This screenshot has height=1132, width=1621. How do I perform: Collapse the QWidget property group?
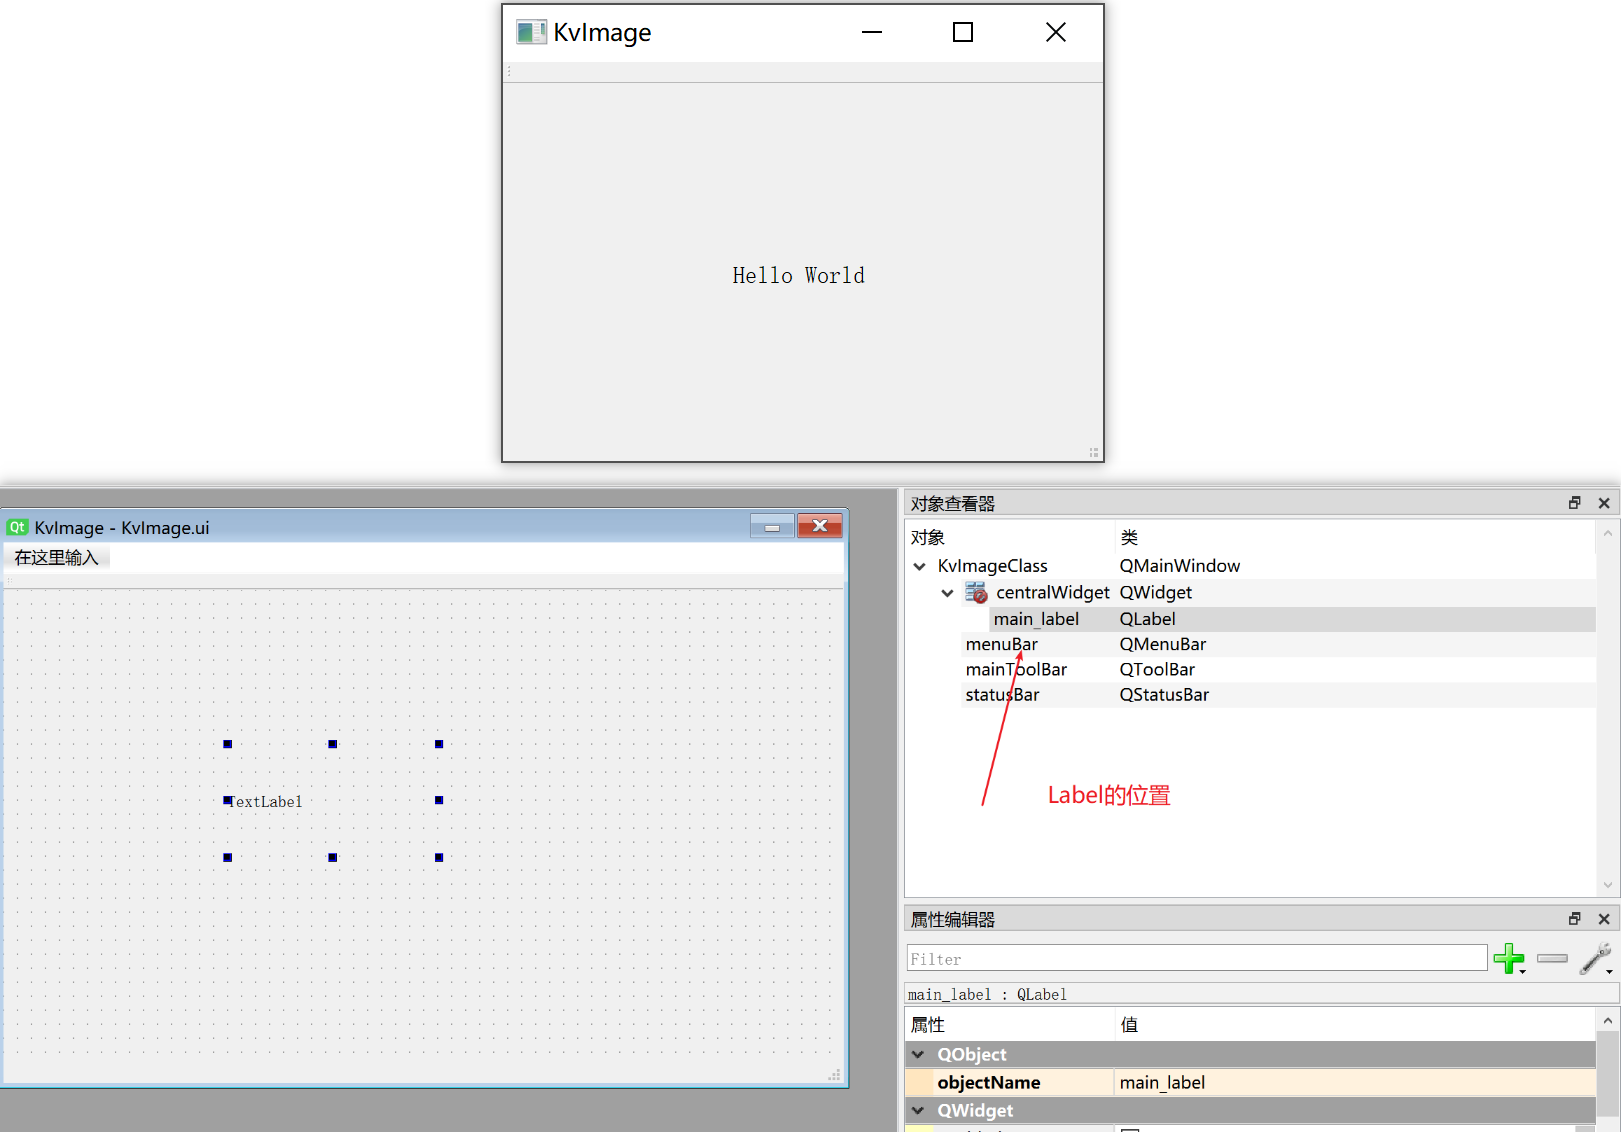pos(918,1110)
